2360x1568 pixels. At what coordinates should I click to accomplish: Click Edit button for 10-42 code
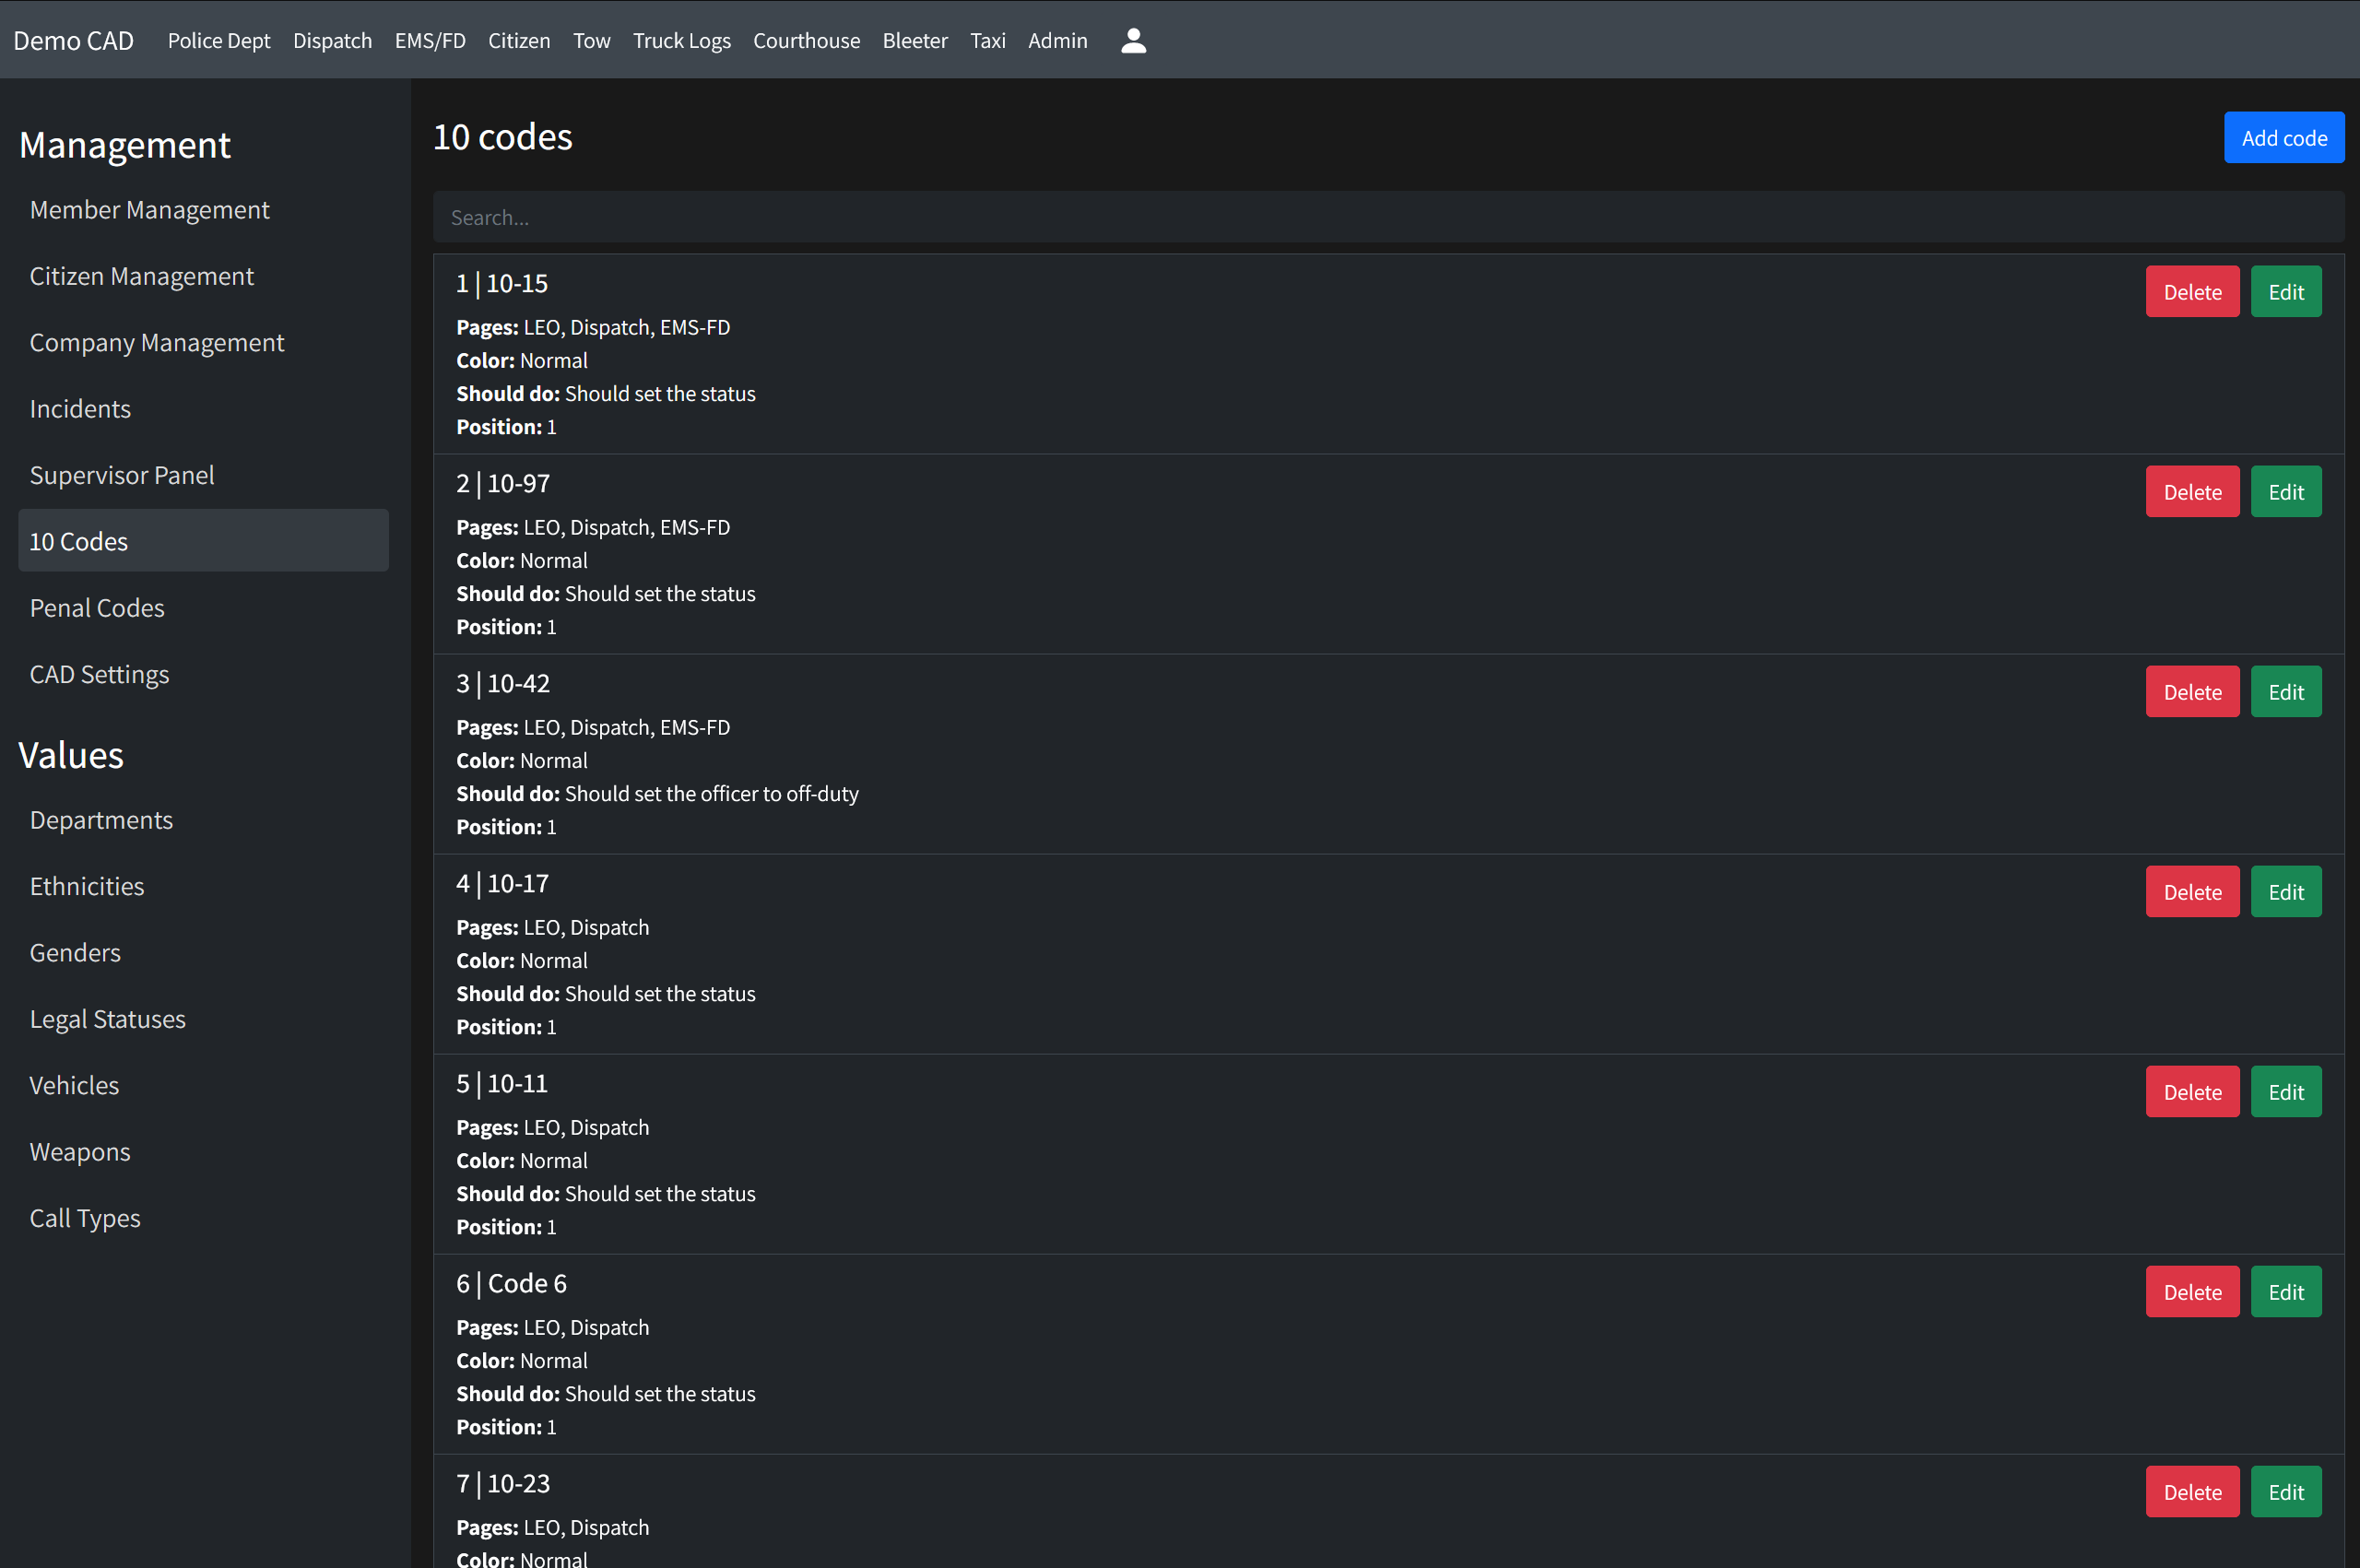point(2284,691)
